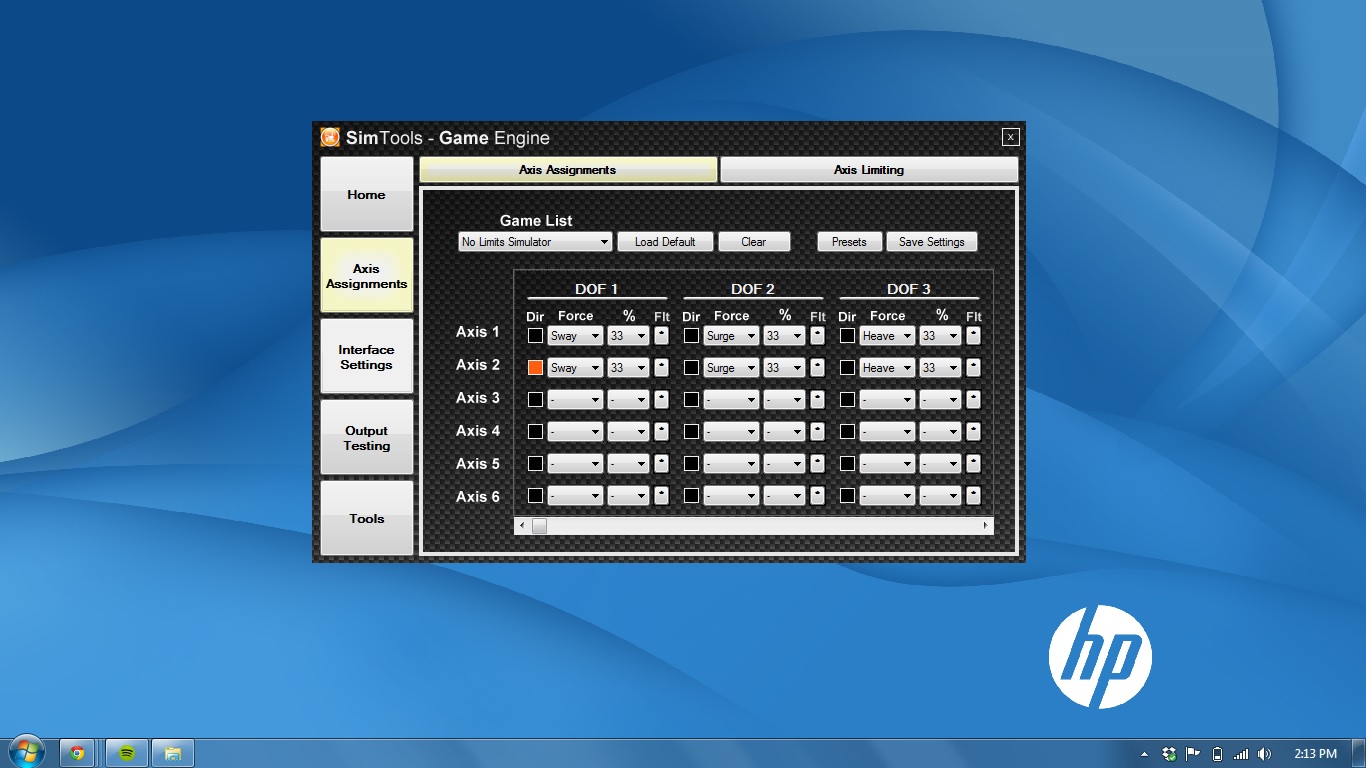This screenshot has width=1366, height=768.
Task: Click the Load Default button
Action: (x=665, y=242)
